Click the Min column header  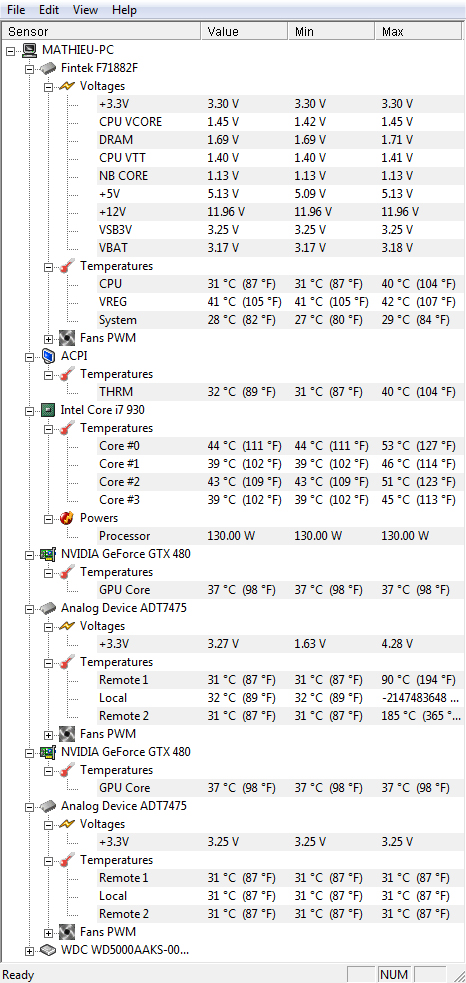332,31
